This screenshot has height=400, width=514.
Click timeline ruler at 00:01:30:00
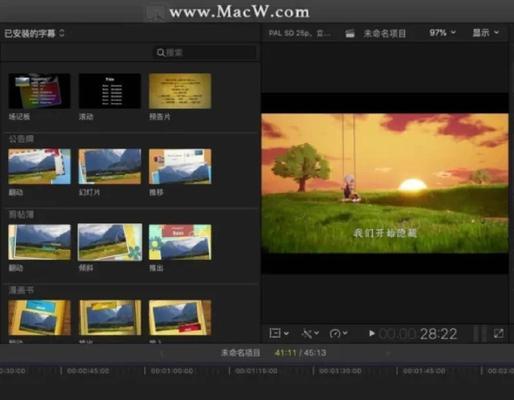[340, 371]
